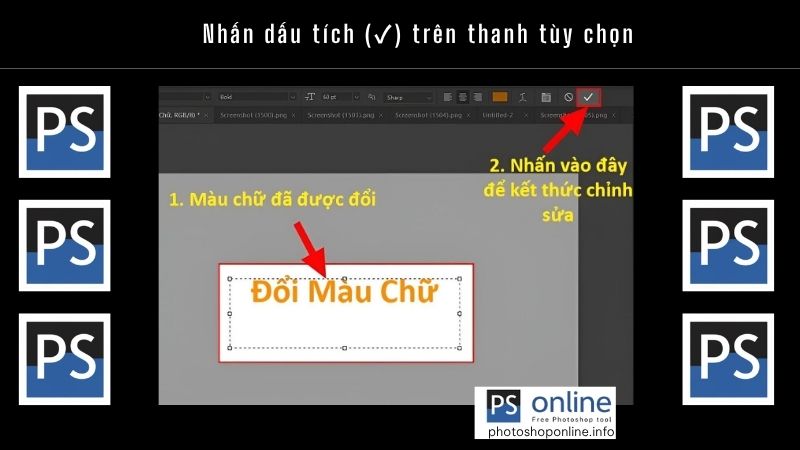Switch to the Screenshot (1500).png tab
The width and height of the screenshot is (800, 450).
click(x=254, y=115)
